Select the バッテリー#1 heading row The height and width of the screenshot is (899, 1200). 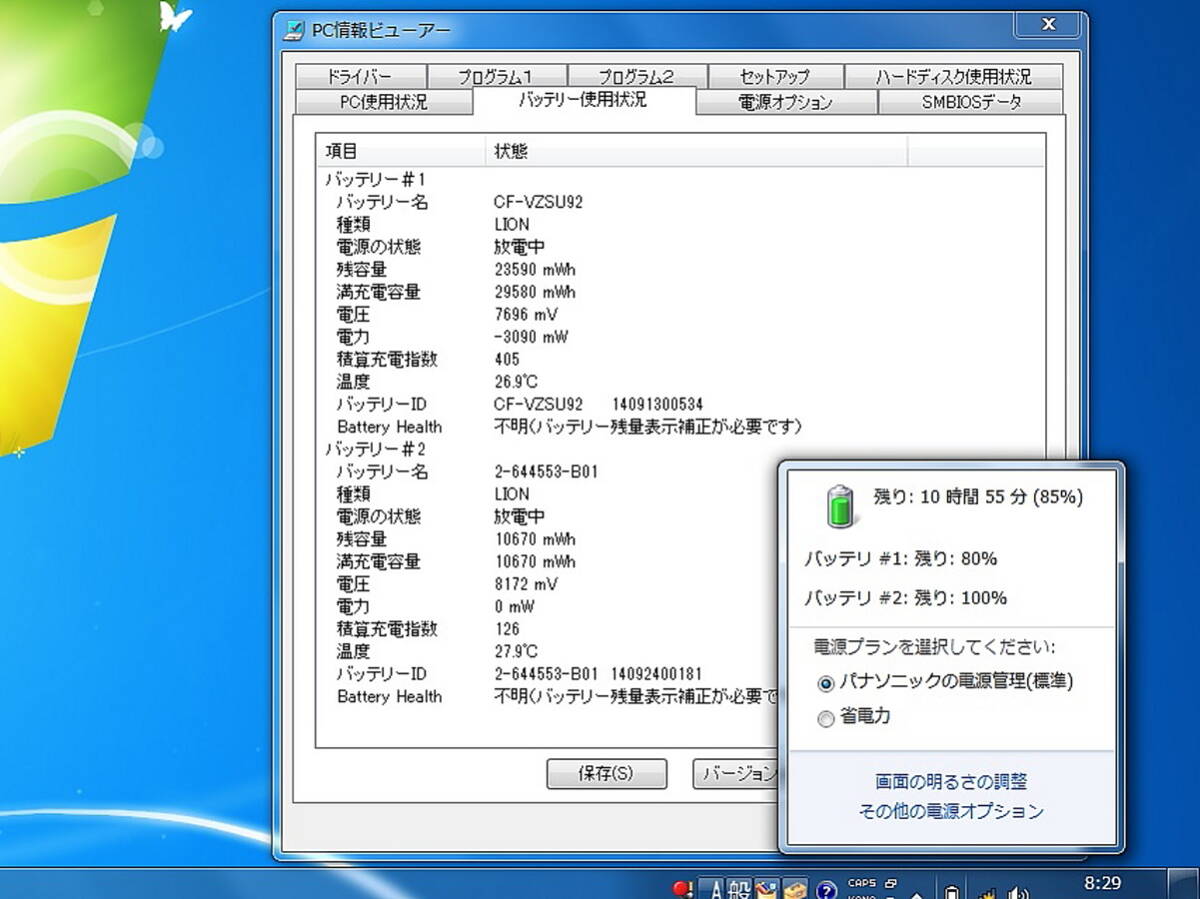pyautogui.click(x=376, y=180)
